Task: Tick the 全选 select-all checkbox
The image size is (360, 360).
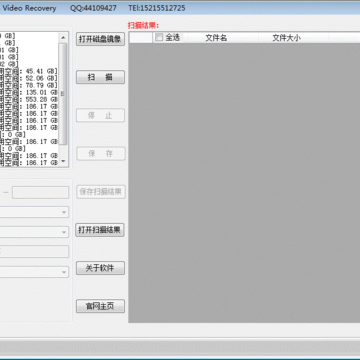Action: click(159, 38)
